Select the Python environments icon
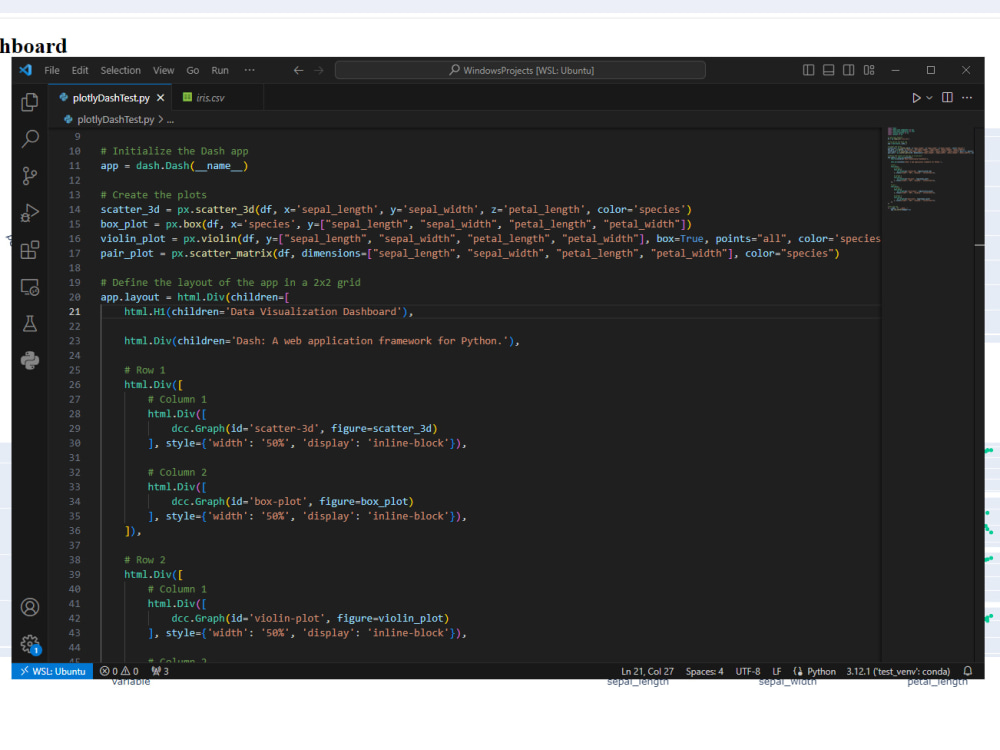Screen dimensions: 1000x750 coord(29,360)
